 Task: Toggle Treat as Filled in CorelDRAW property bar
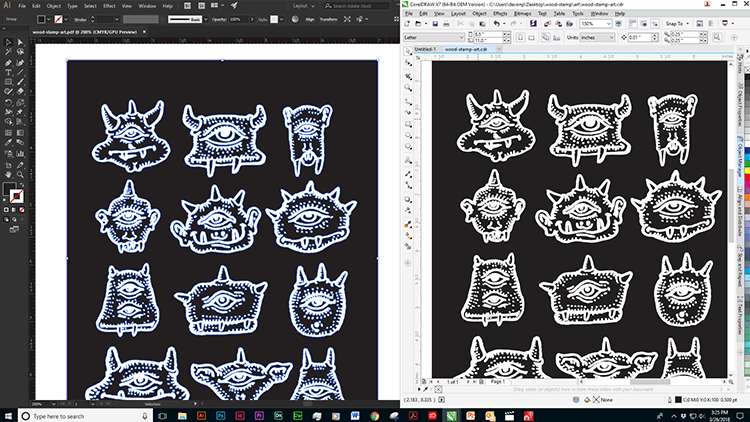(716, 37)
